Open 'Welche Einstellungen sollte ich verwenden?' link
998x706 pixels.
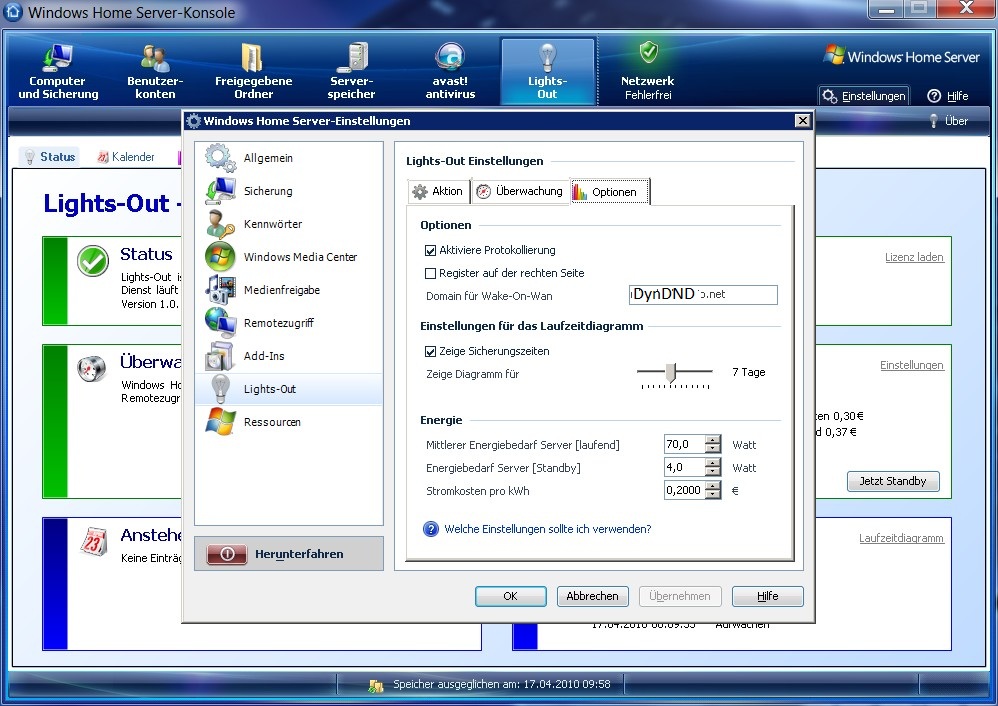click(547, 529)
